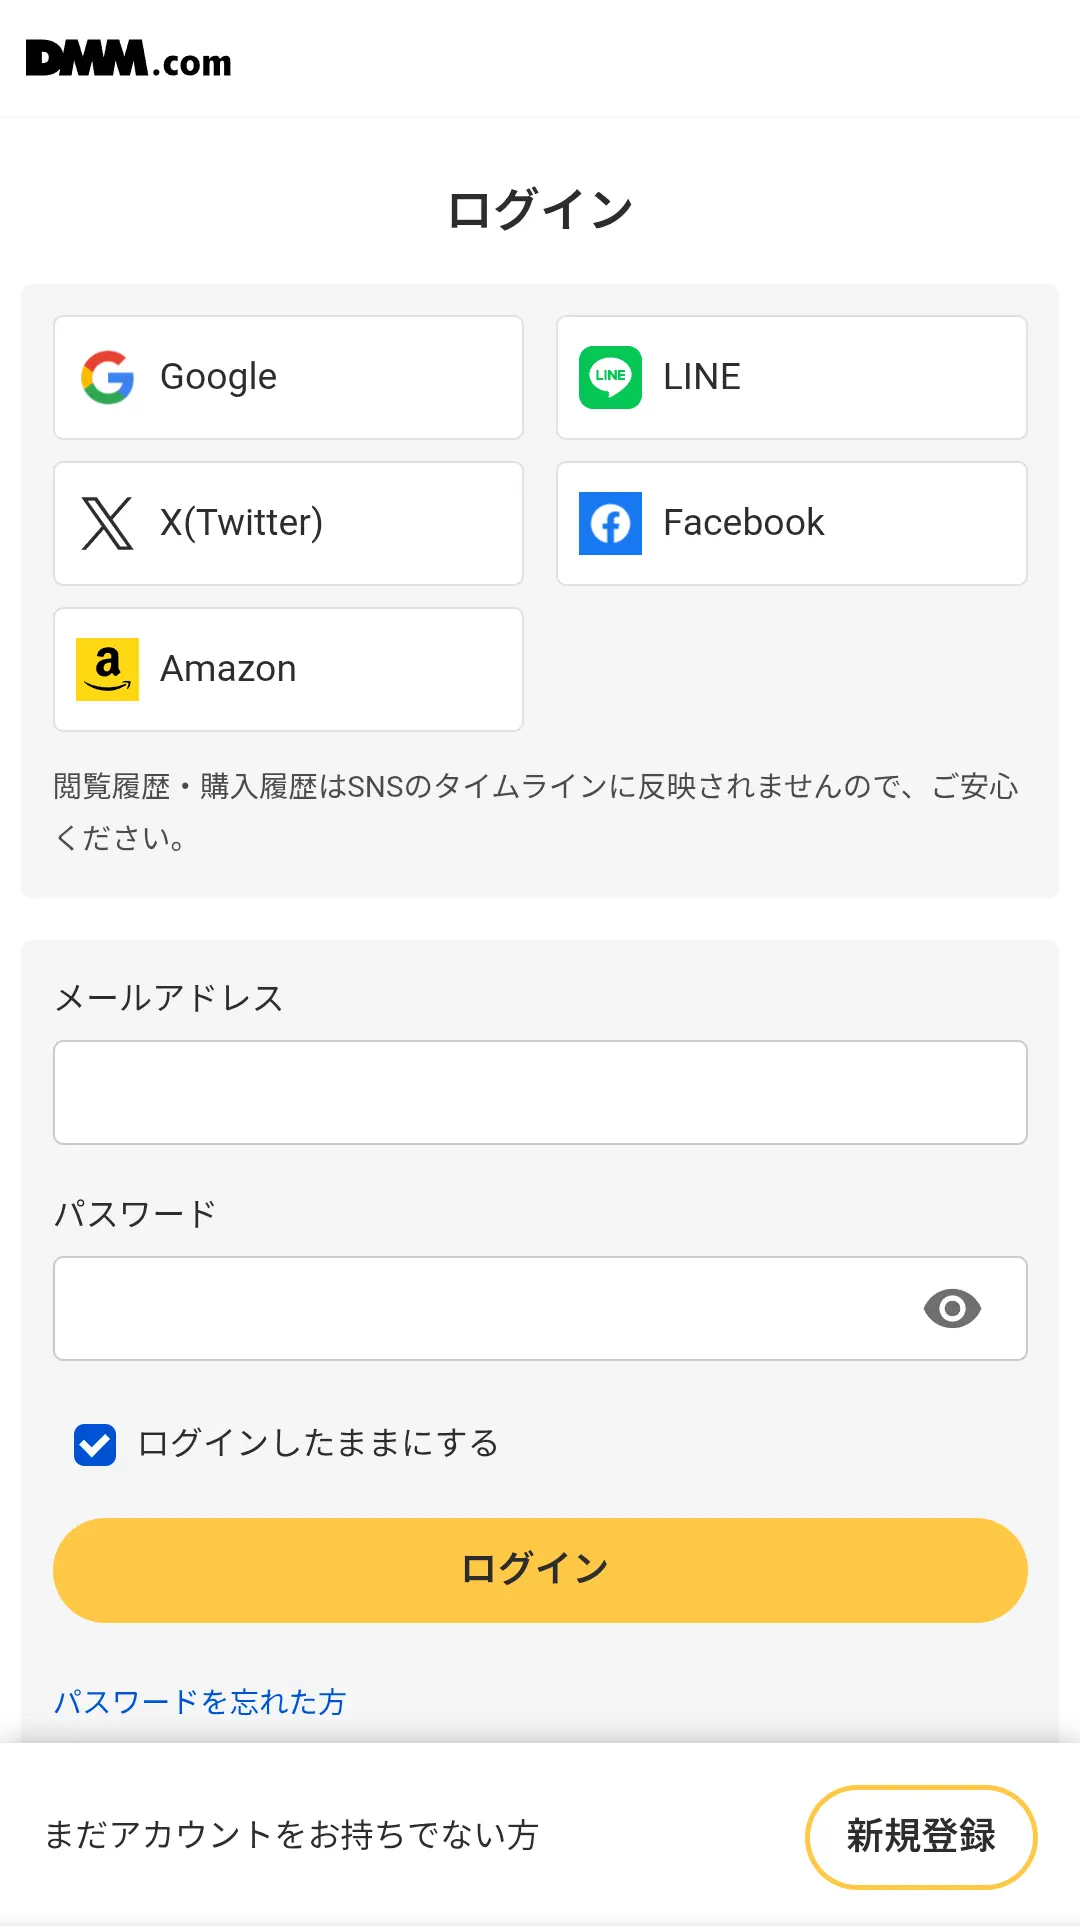Click the DMM.com logo
Screen dimensions: 1080x1926
pyautogui.click(x=128, y=60)
